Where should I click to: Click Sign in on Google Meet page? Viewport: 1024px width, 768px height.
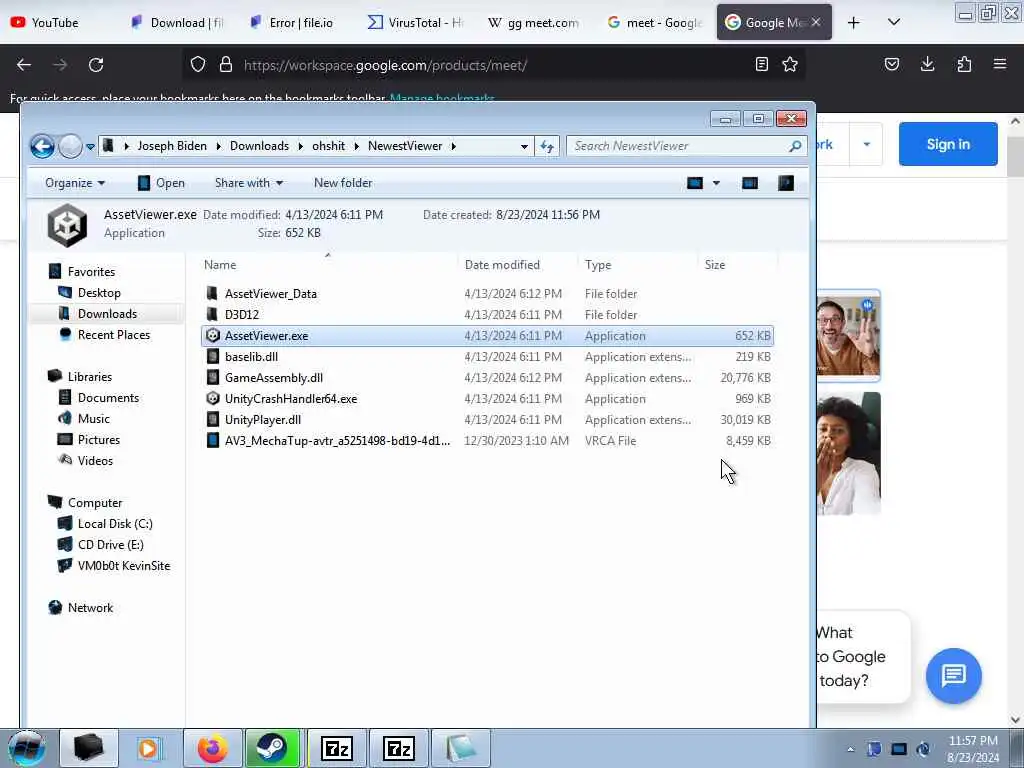click(948, 144)
